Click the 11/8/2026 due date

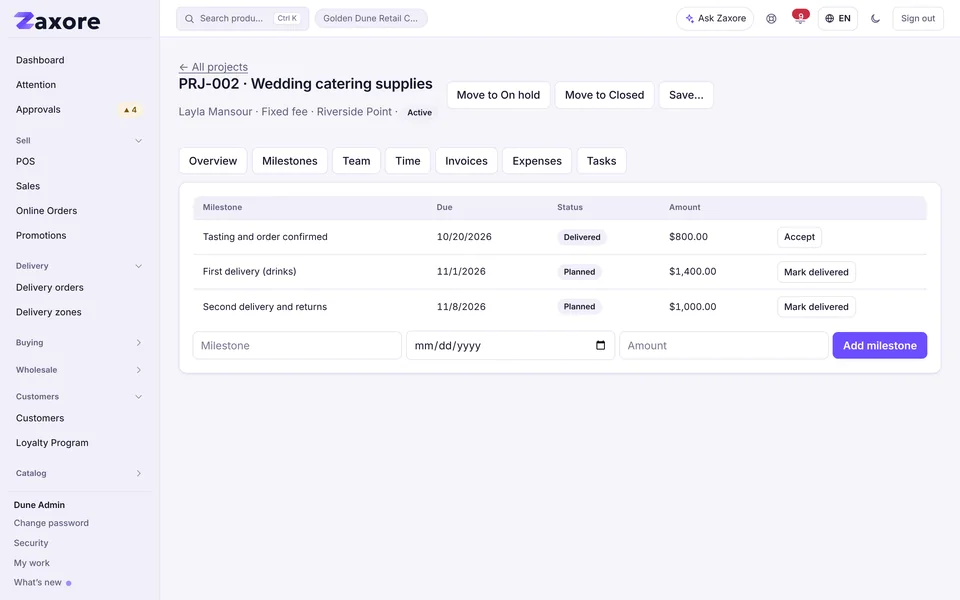(x=461, y=307)
